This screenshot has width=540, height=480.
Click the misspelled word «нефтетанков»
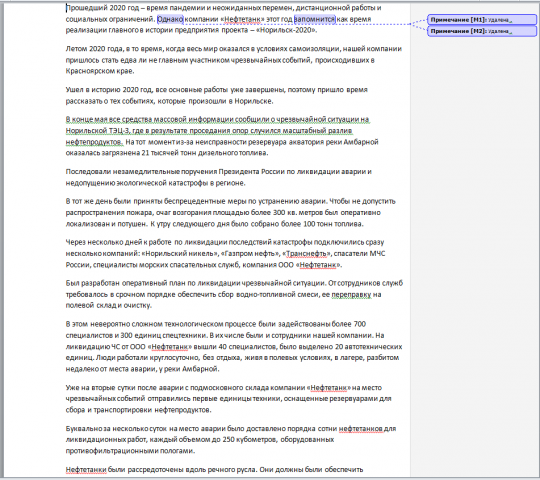click(361, 429)
